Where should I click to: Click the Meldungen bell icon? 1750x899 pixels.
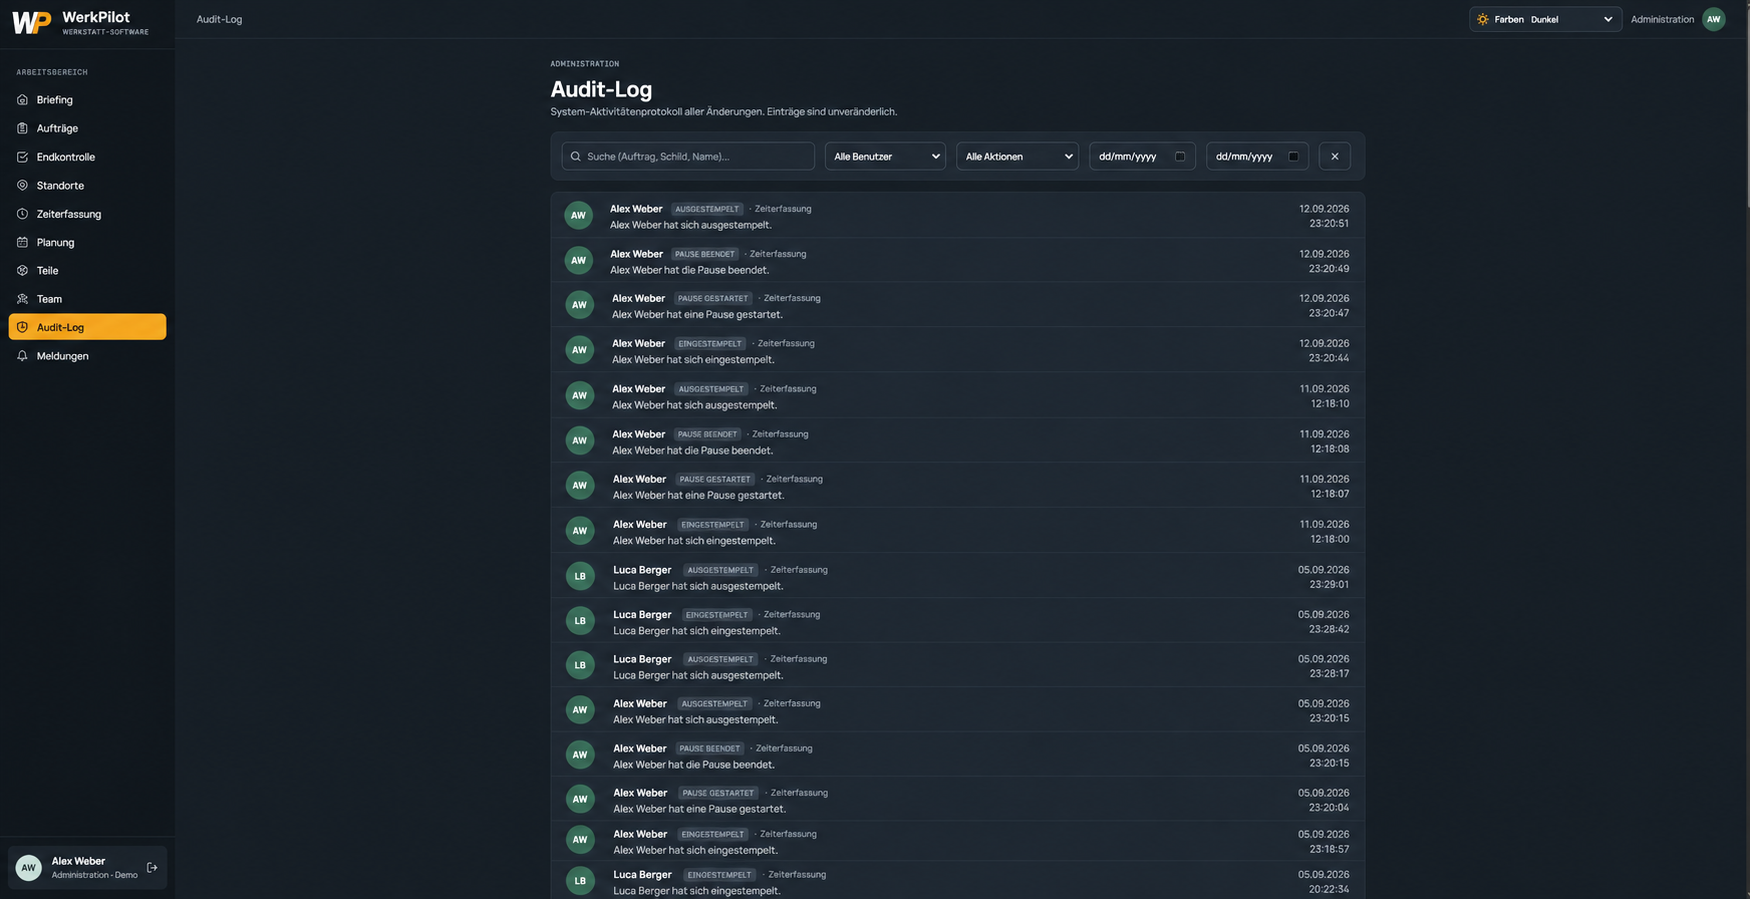(22, 356)
